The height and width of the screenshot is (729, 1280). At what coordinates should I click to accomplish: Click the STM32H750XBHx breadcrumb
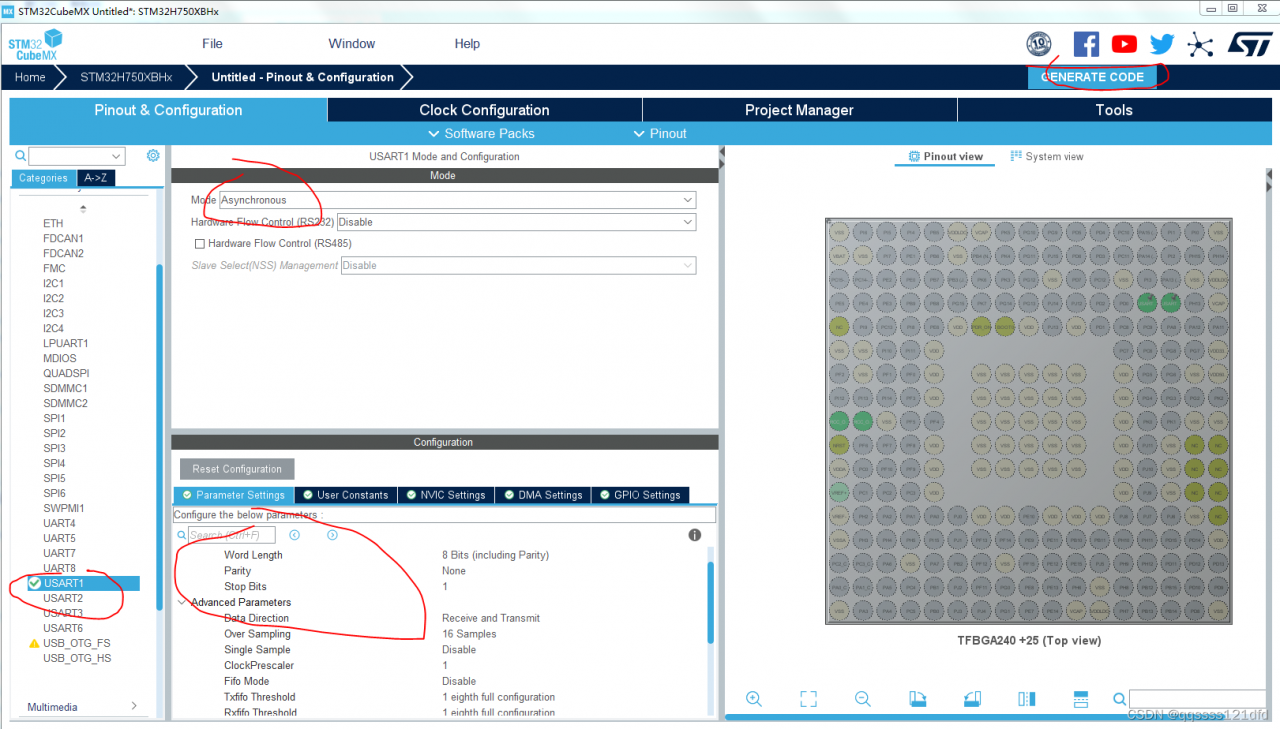click(x=126, y=77)
